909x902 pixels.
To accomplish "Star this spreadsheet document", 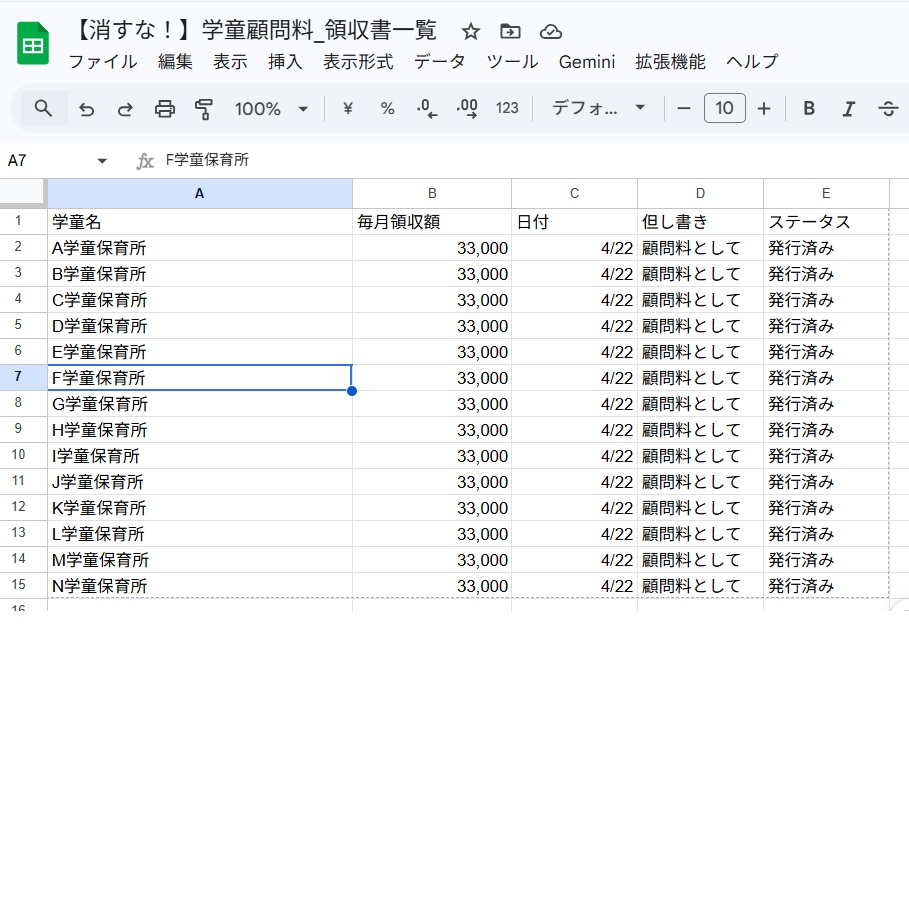I will pyautogui.click(x=470, y=31).
